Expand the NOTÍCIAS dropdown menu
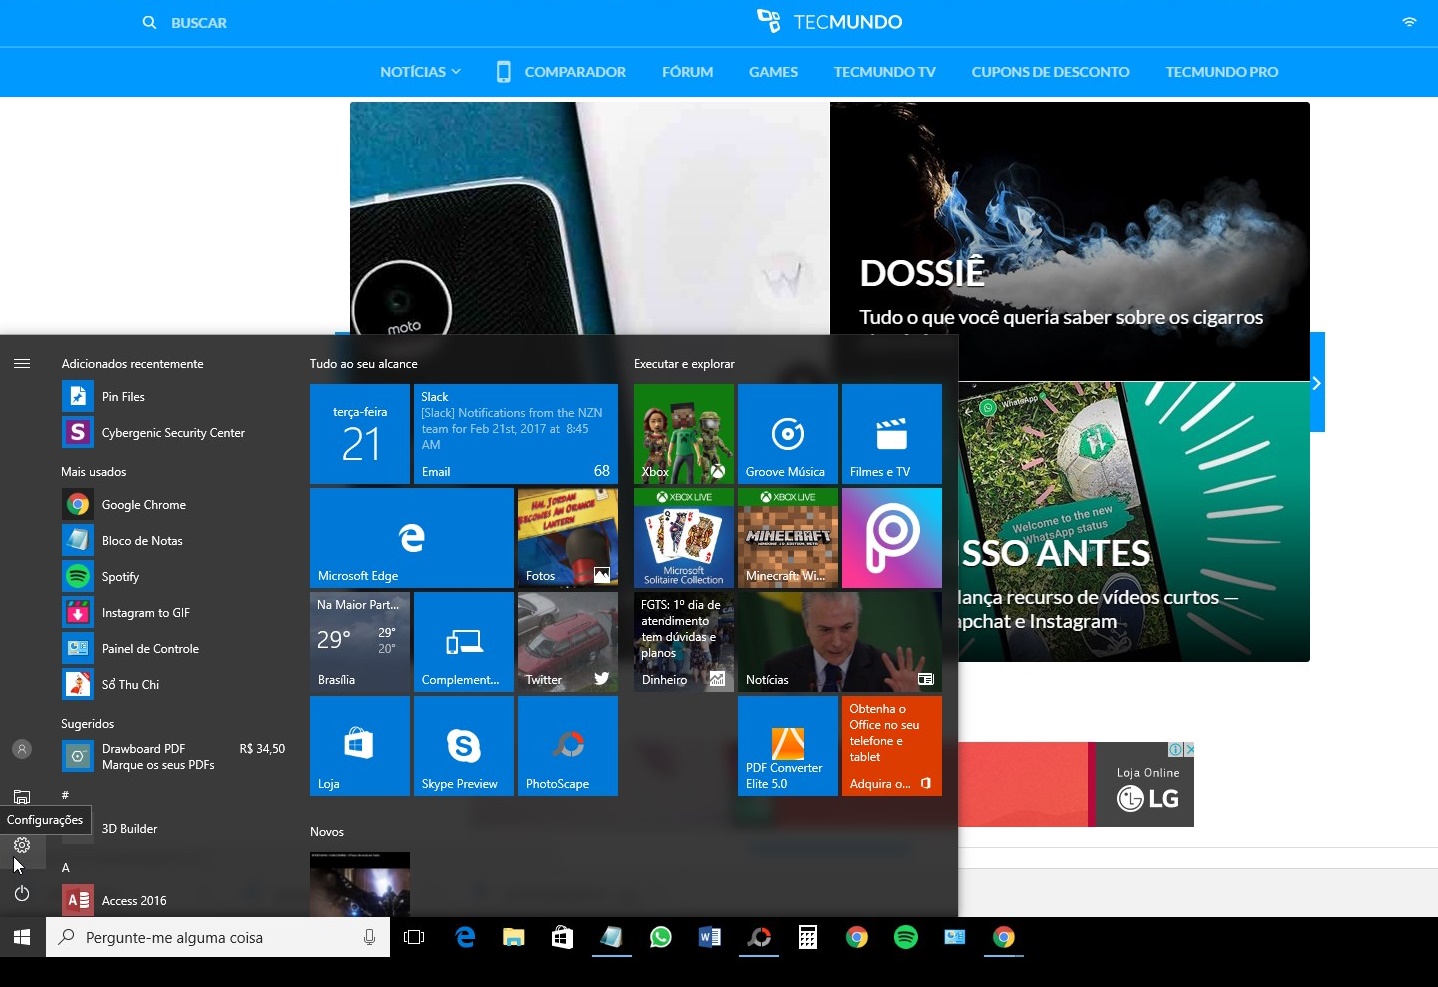This screenshot has width=1438, height=987. 420,72
